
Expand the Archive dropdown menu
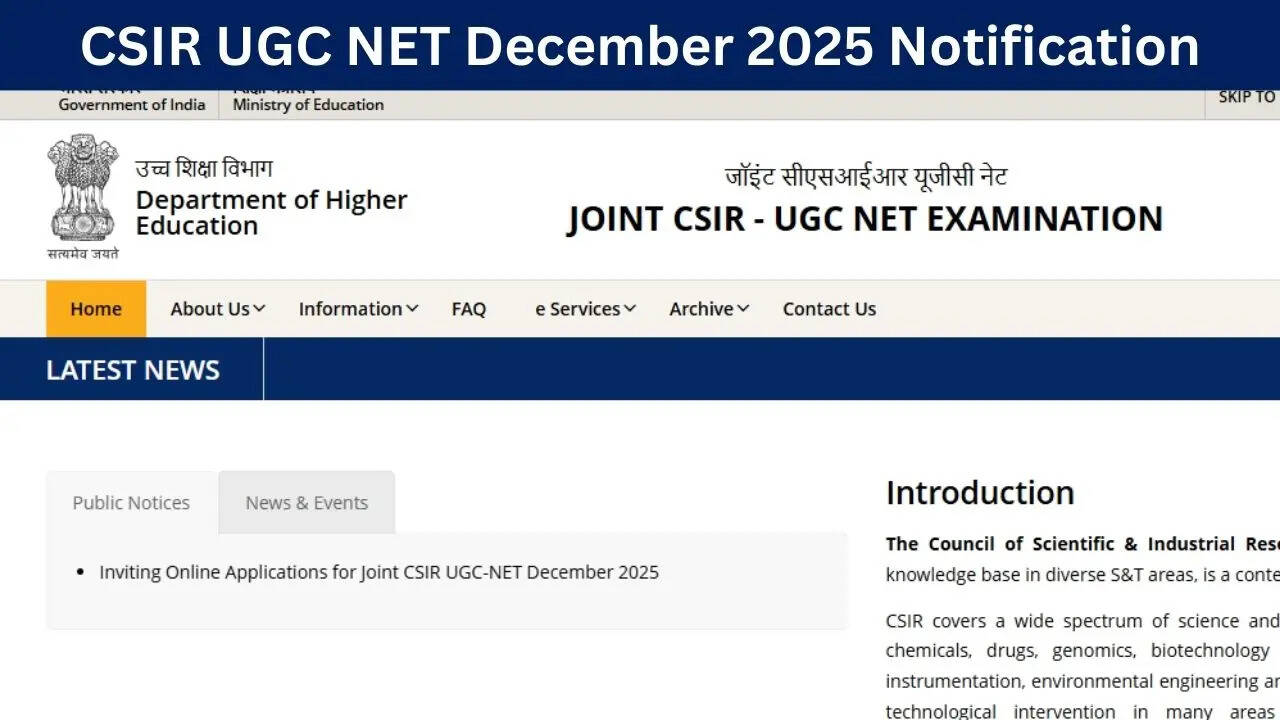point(709,309)
